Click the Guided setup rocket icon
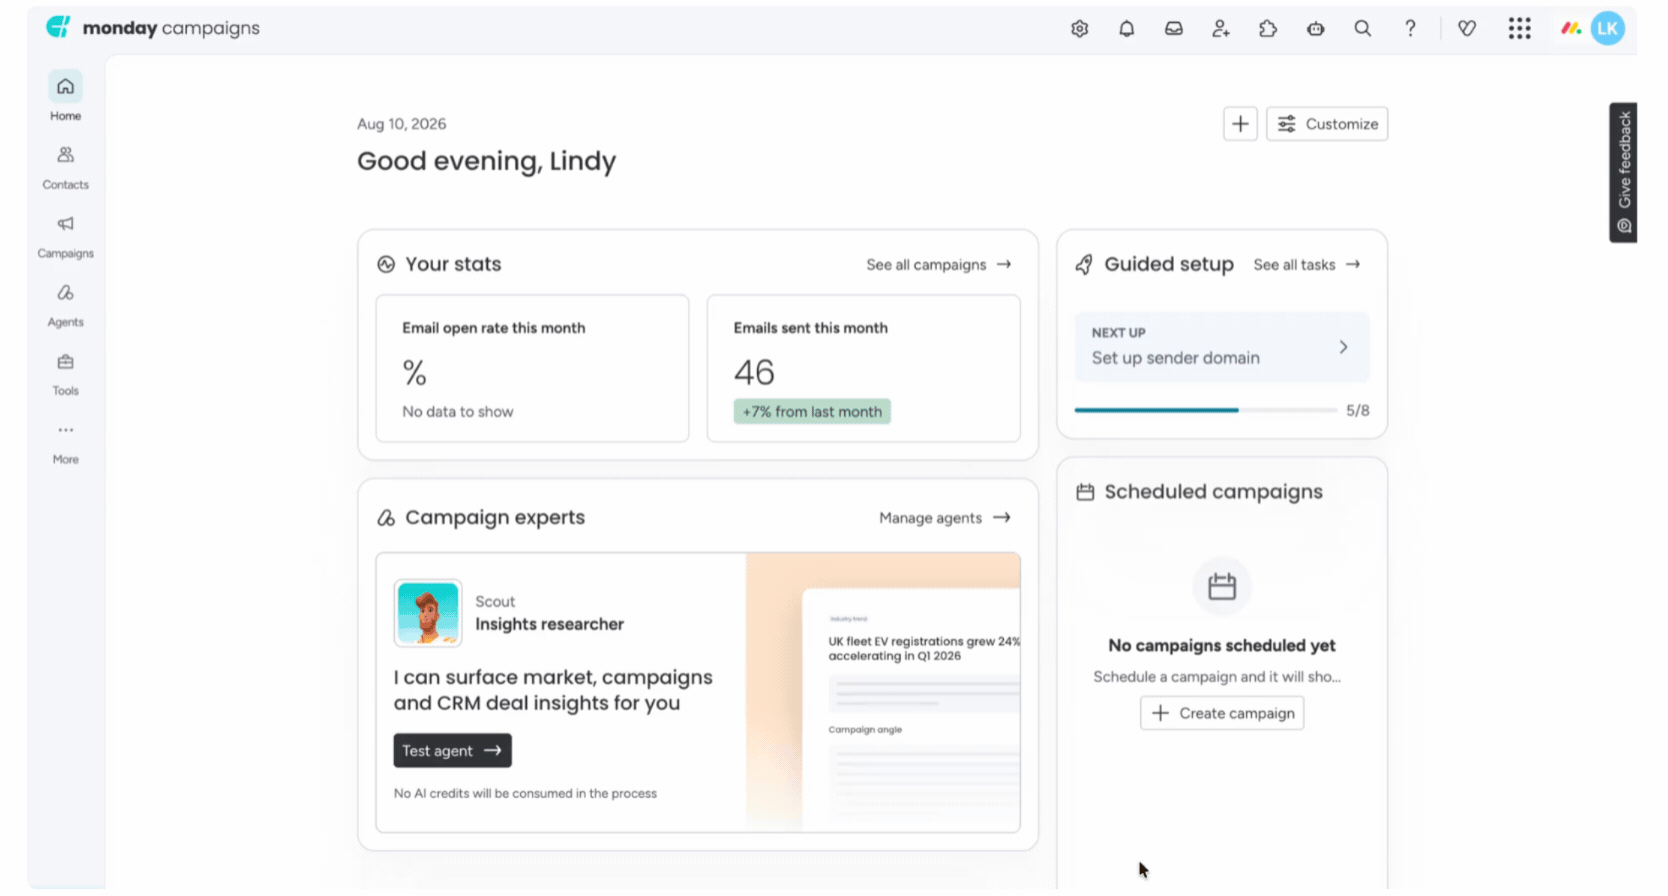Viewport: 1668px width, 896px height. pyautogui.click(x=1084, y=265)
